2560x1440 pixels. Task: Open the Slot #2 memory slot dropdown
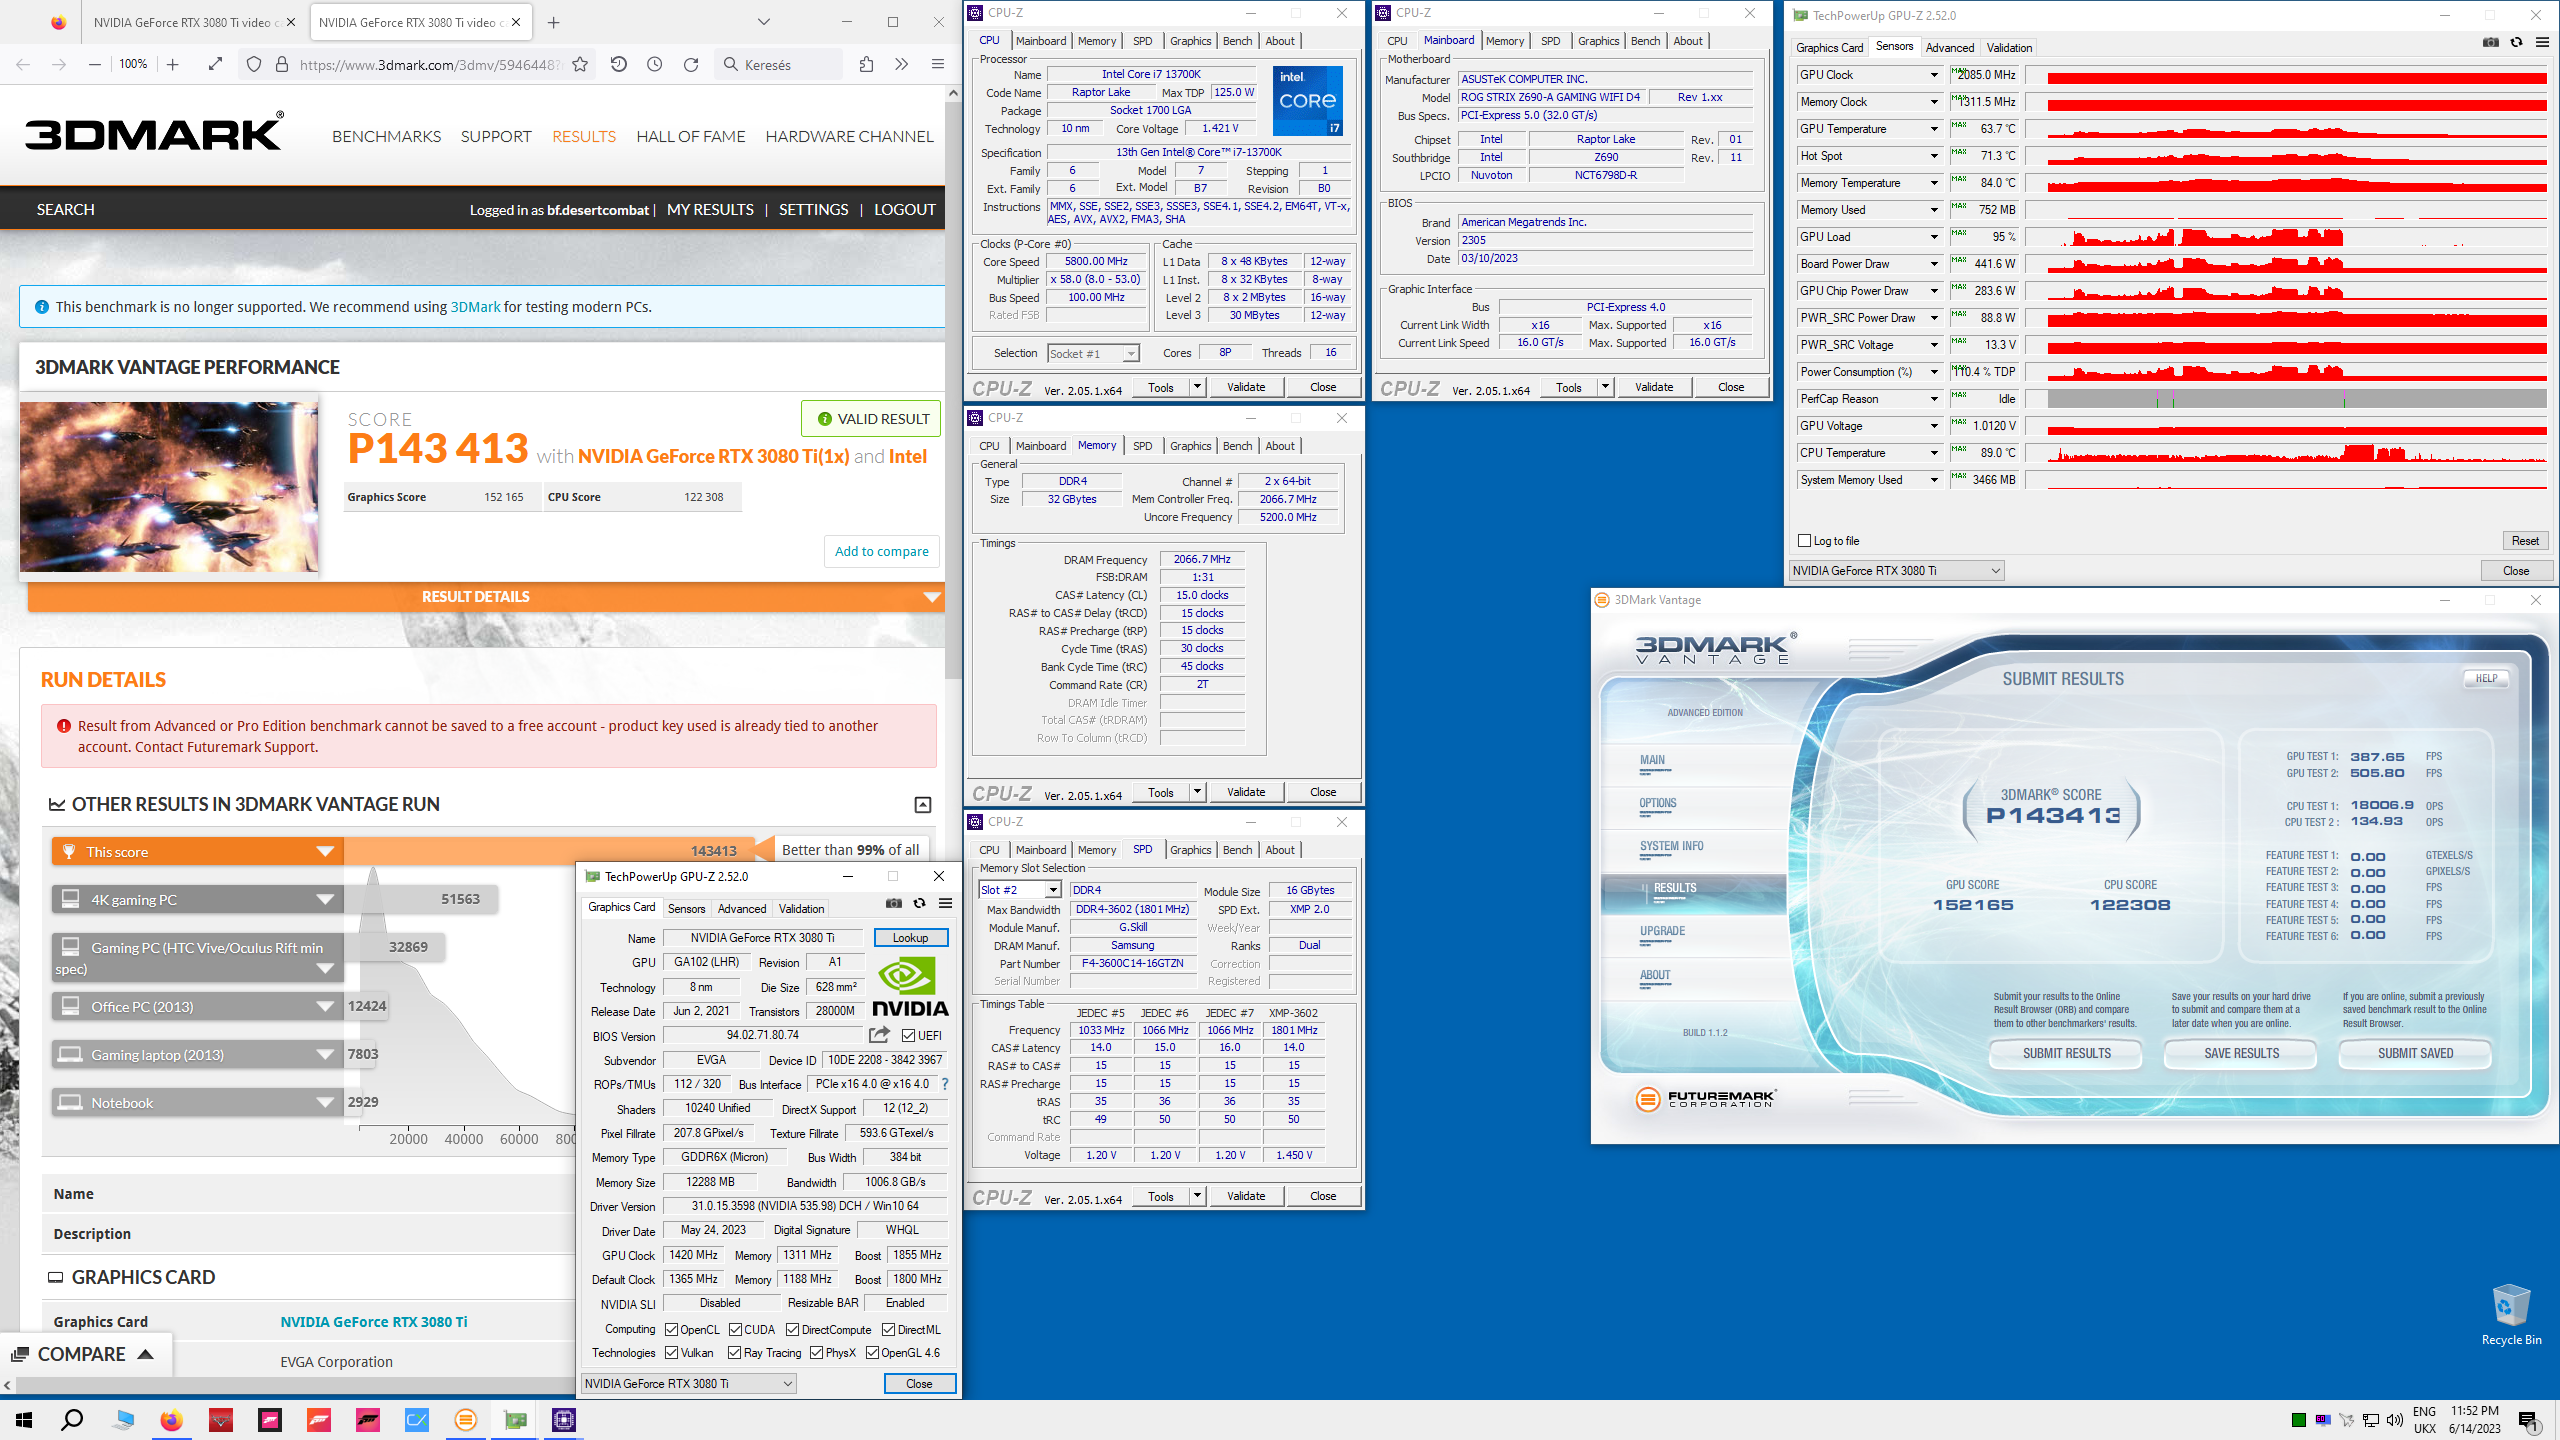pyautogui.click(x=1052, y=890)
